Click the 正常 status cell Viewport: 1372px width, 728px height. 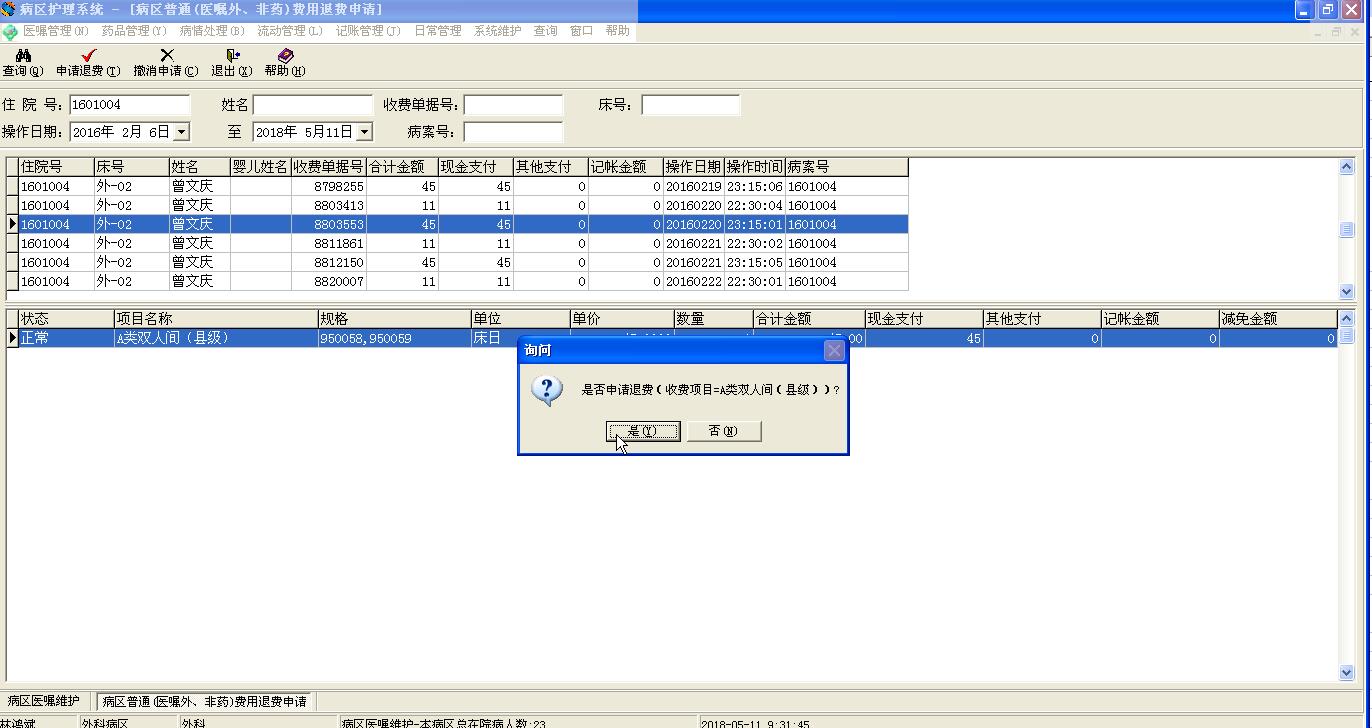(66, 339)
